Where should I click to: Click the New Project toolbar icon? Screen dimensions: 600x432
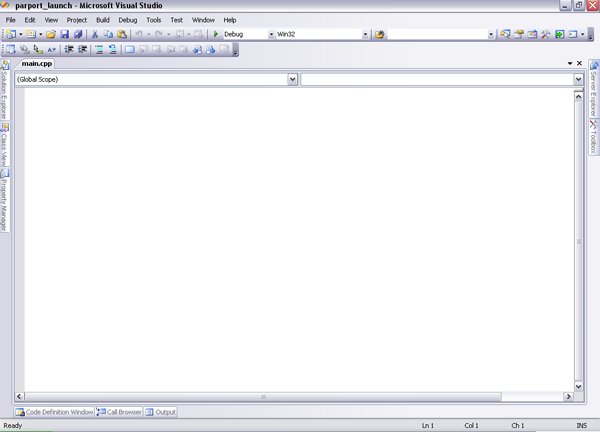tap(11, 34)
